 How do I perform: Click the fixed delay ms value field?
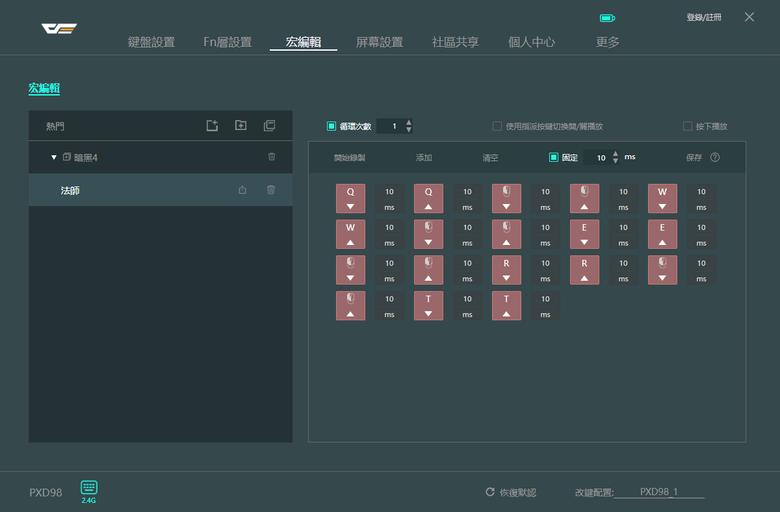tap(597, 158)
